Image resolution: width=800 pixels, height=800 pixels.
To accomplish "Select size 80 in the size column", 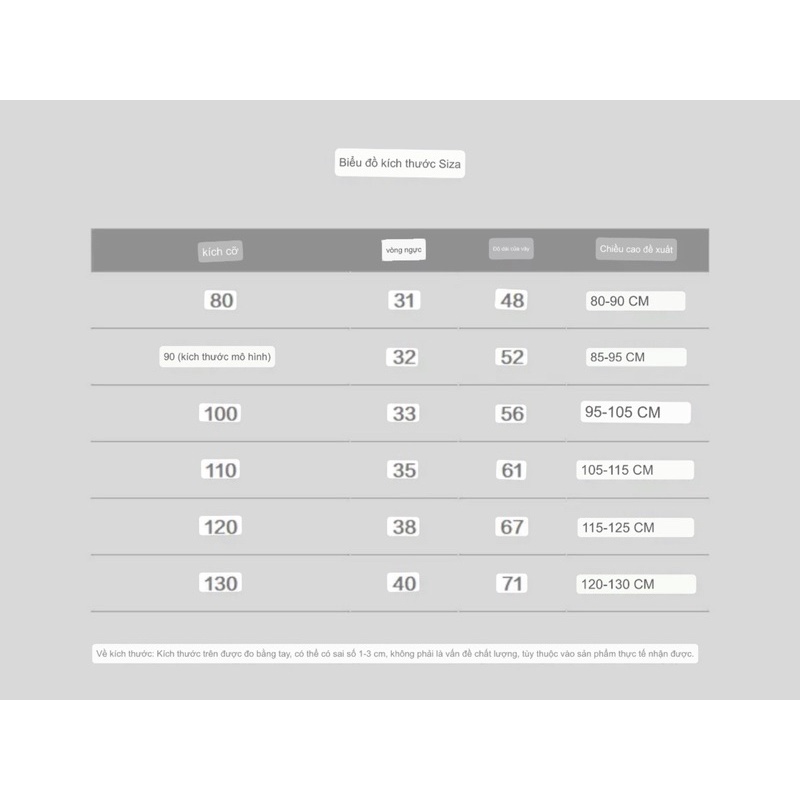I will pyautogui.click(x=221, y=300).
